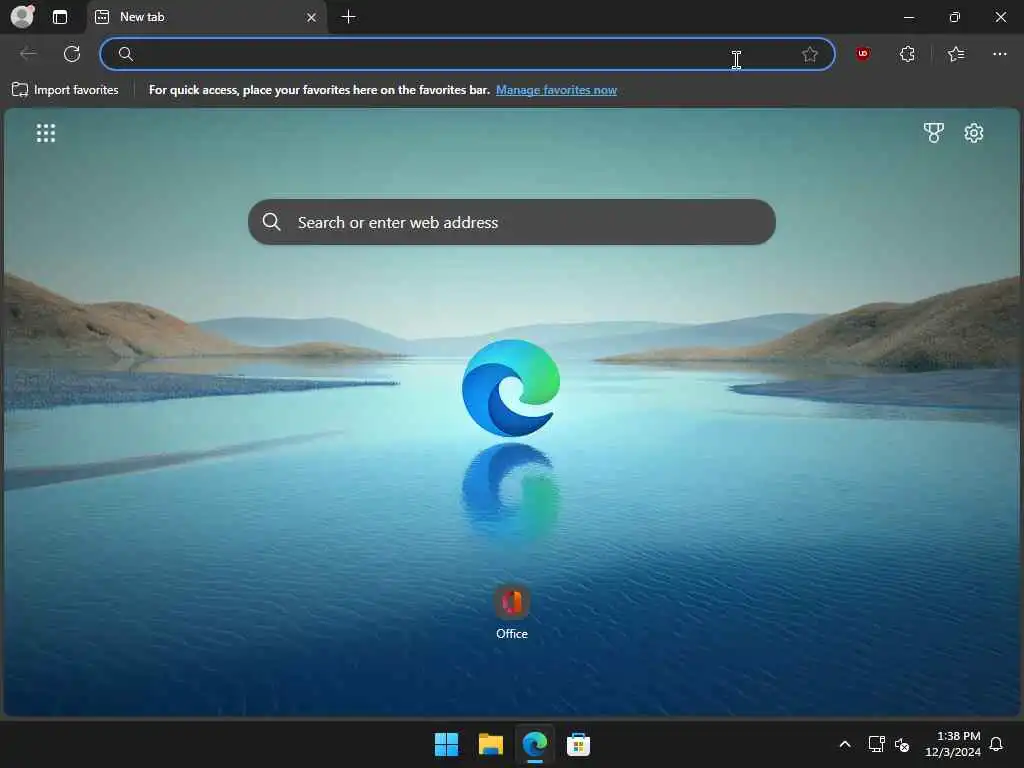Image resolution: width=1024 pixels, height=768 pixels.
Task: Open the Office quick link tile
Action: pyautogui.click(x=512, y=613)
